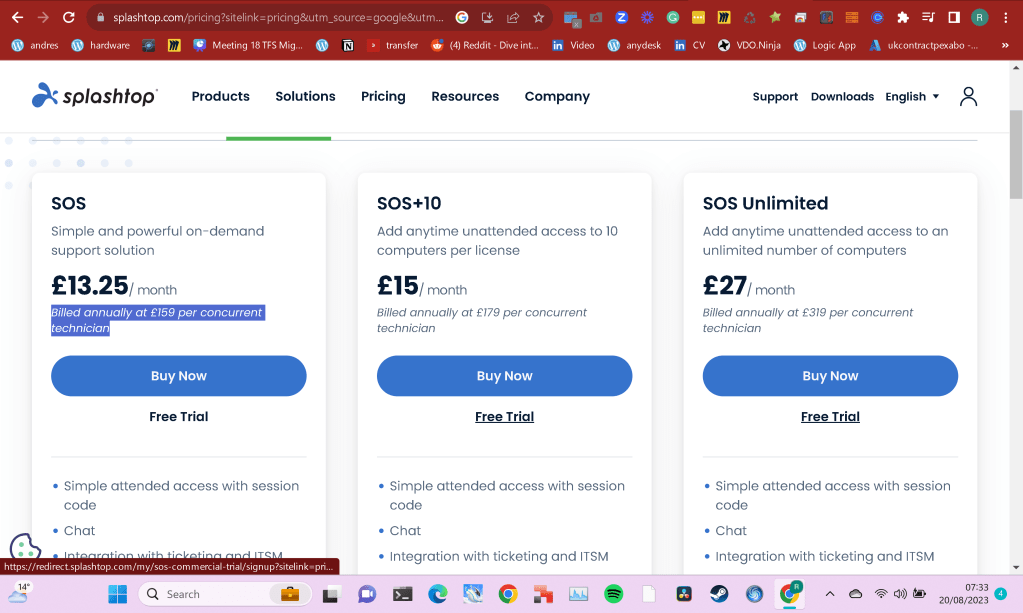Start Free Trial for SOS+10 plan
The image size is (1023, 613).
(x=504, y=416)
